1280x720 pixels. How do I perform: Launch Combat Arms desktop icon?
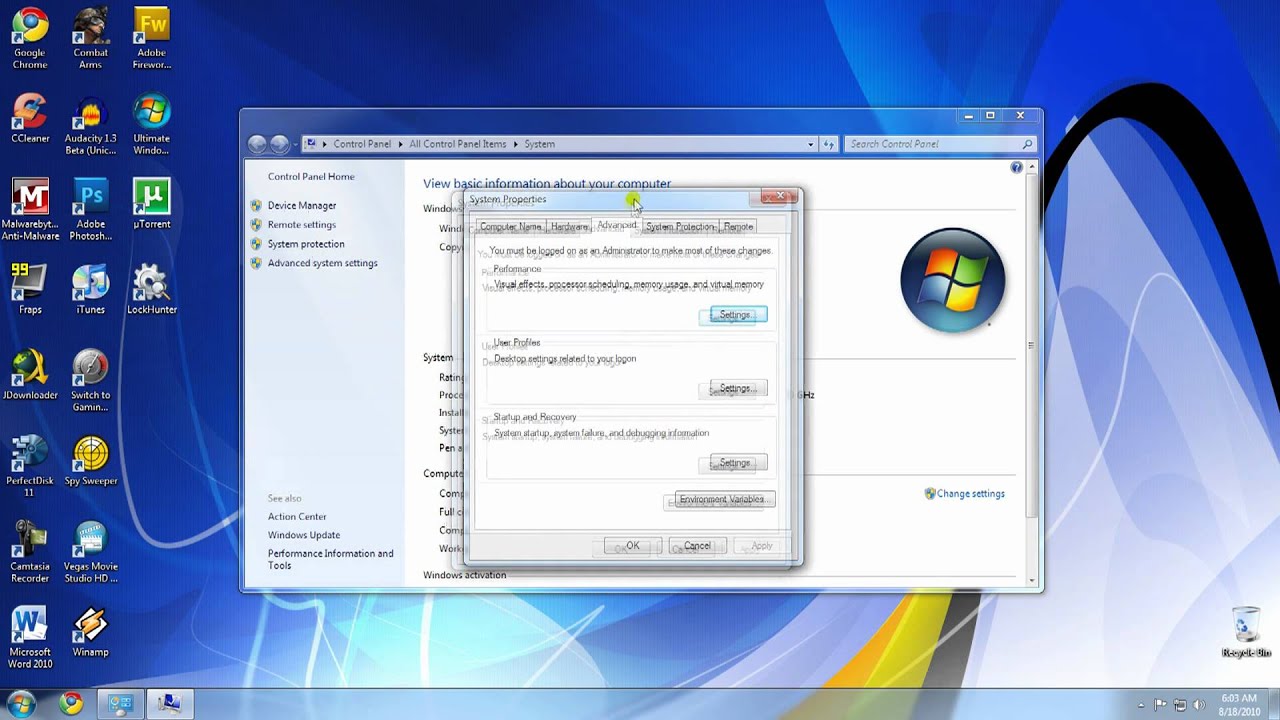[x=90, y=38]
